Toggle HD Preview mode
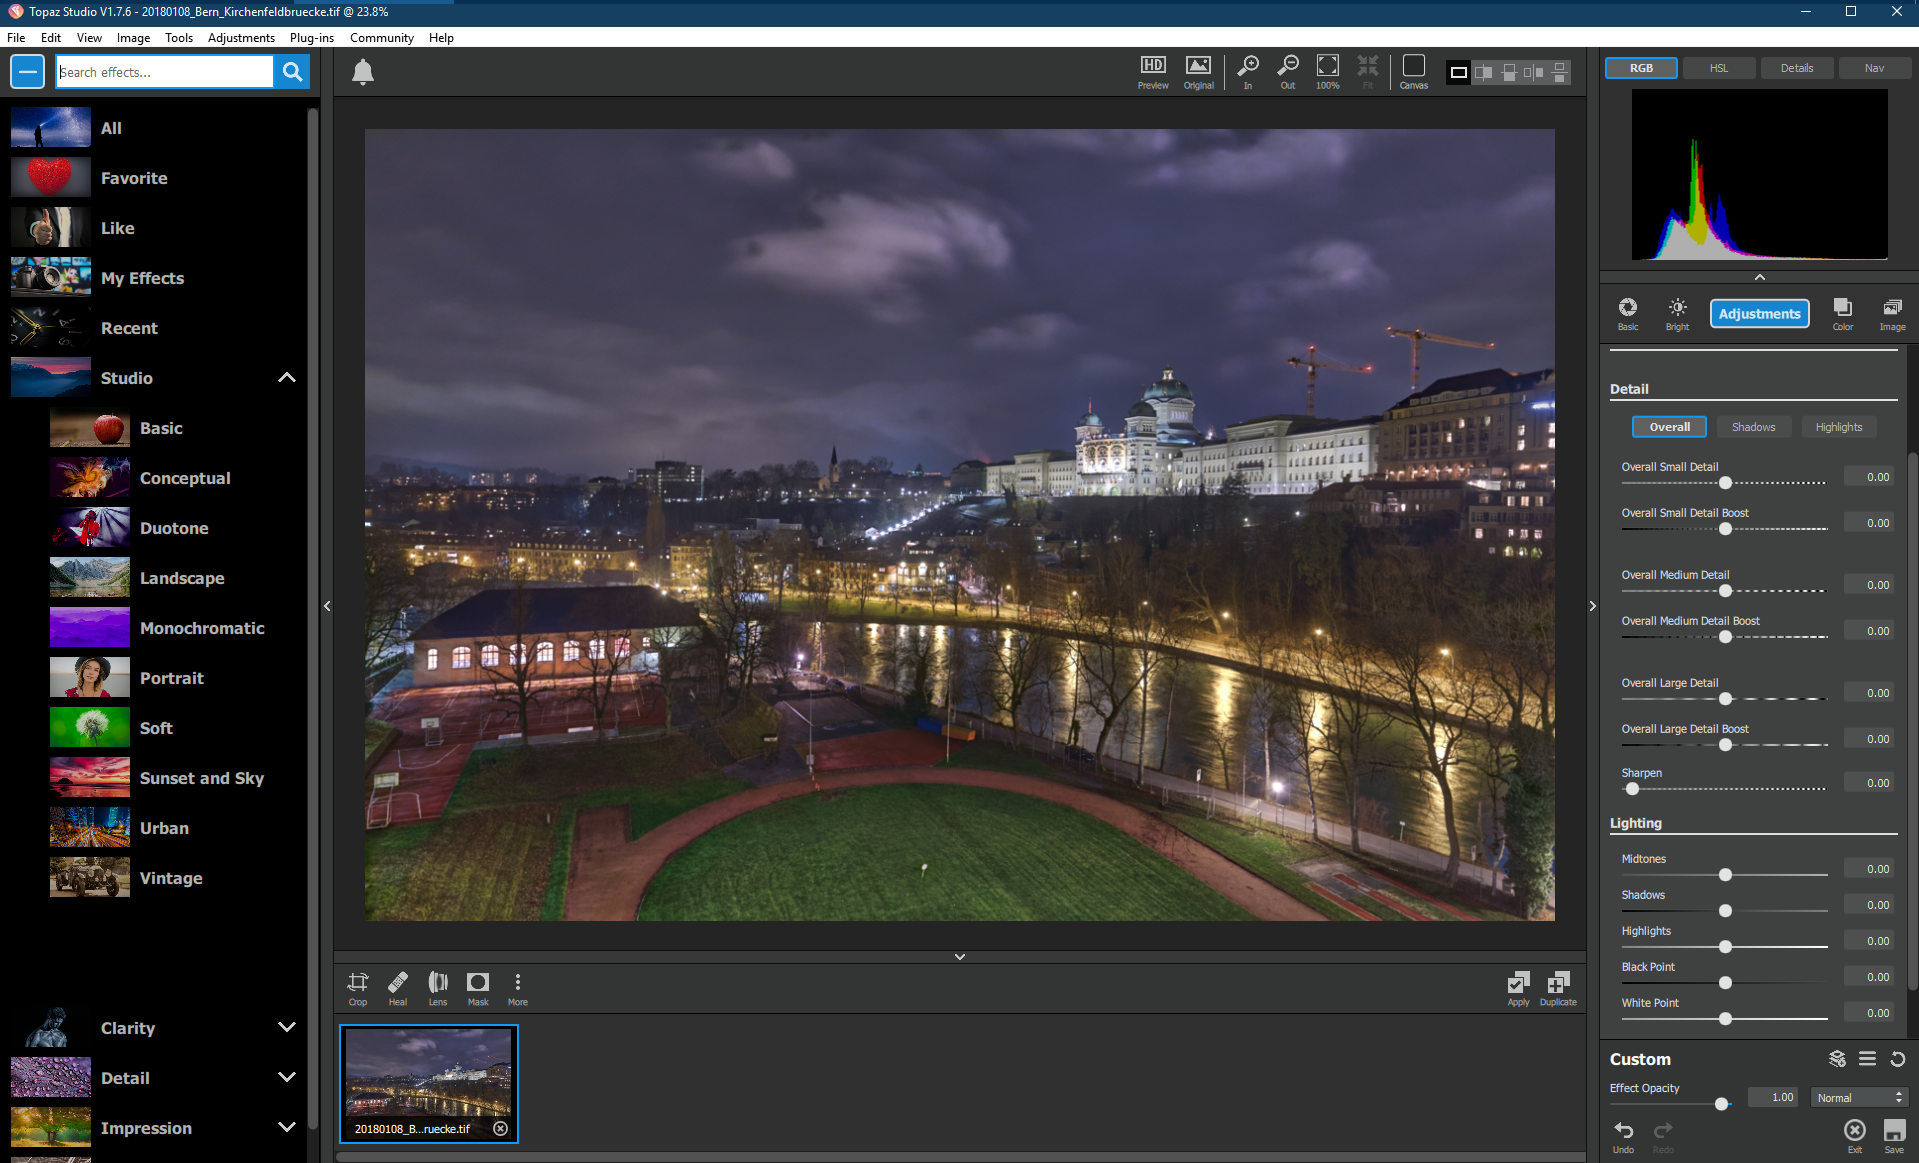Viewport: 1919px width, 1163px height. click(x=1153, y=72)
